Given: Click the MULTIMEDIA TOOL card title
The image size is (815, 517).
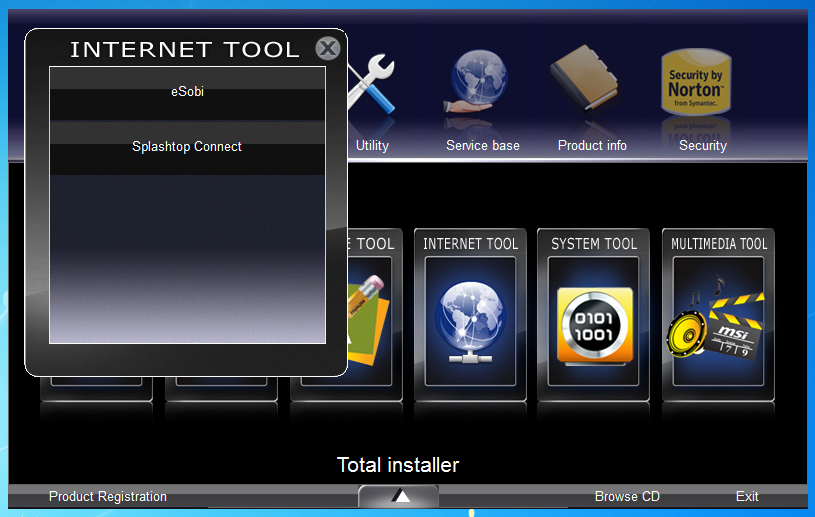Looking at the screenshot, I should point(719,244).
